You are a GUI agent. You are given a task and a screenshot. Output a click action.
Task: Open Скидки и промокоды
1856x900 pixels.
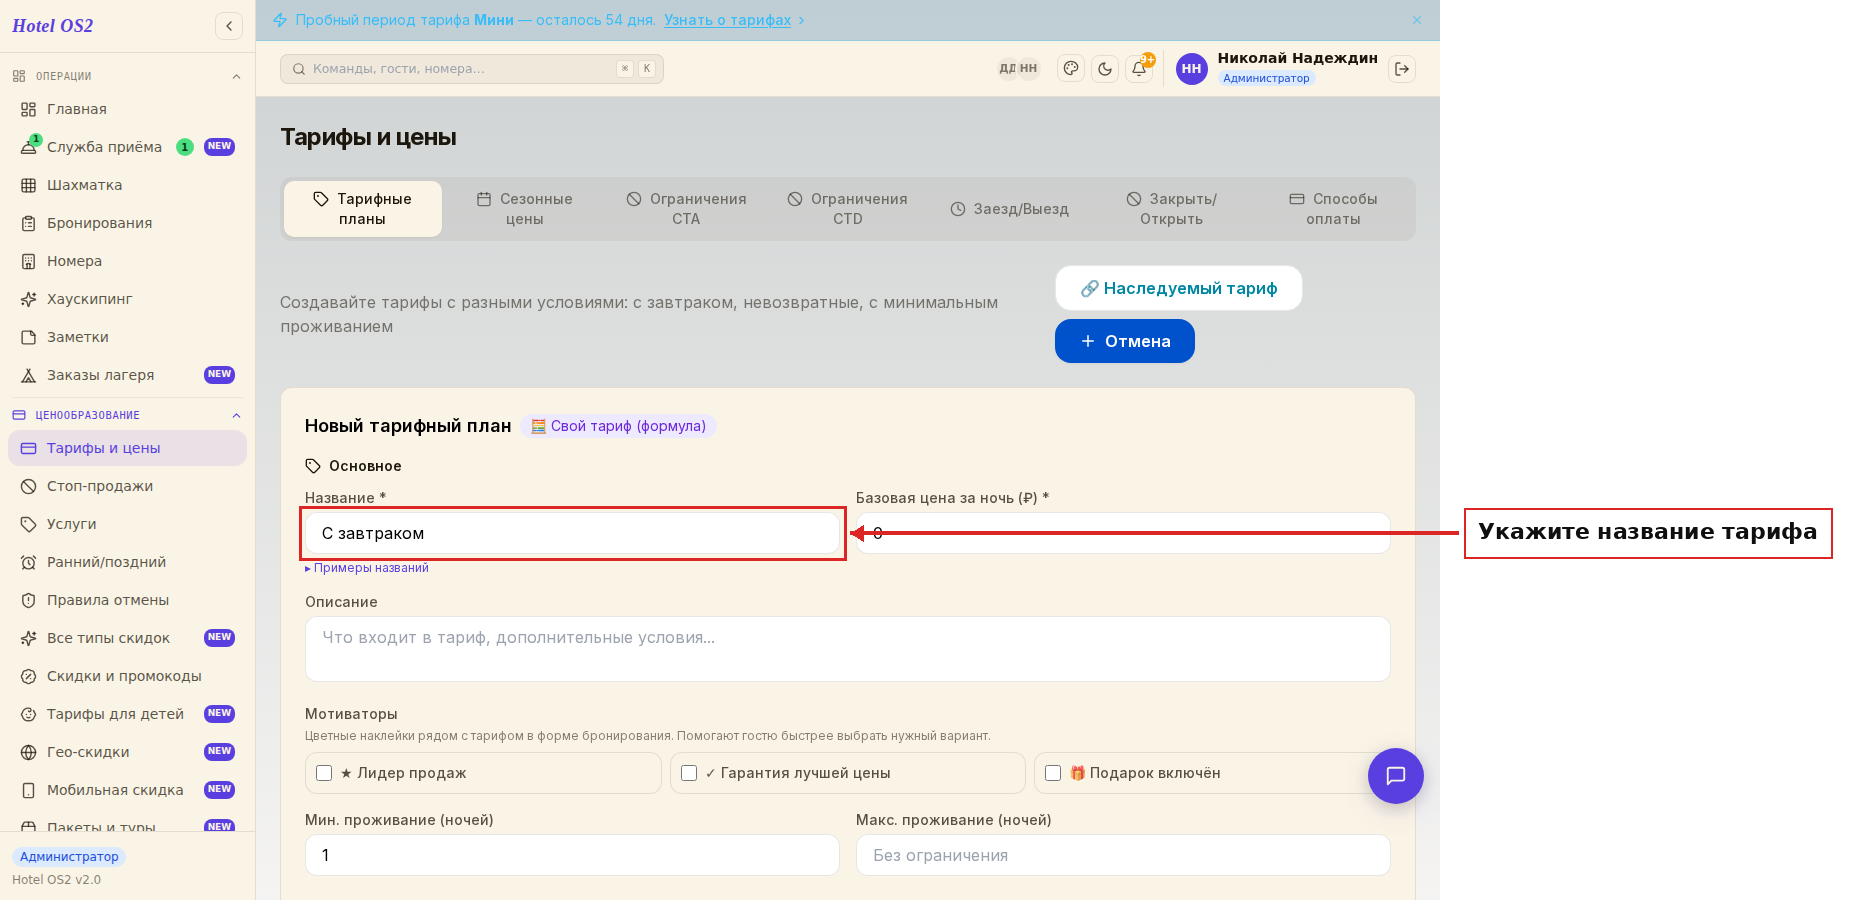tap(127, 676)
